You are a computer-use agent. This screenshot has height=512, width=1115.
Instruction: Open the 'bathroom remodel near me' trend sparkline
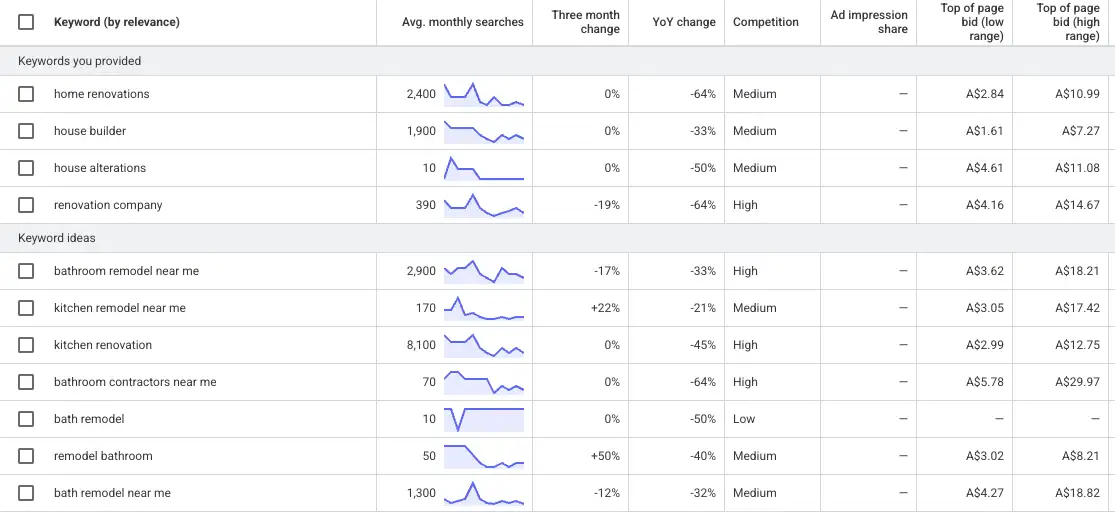click(484, 272)
